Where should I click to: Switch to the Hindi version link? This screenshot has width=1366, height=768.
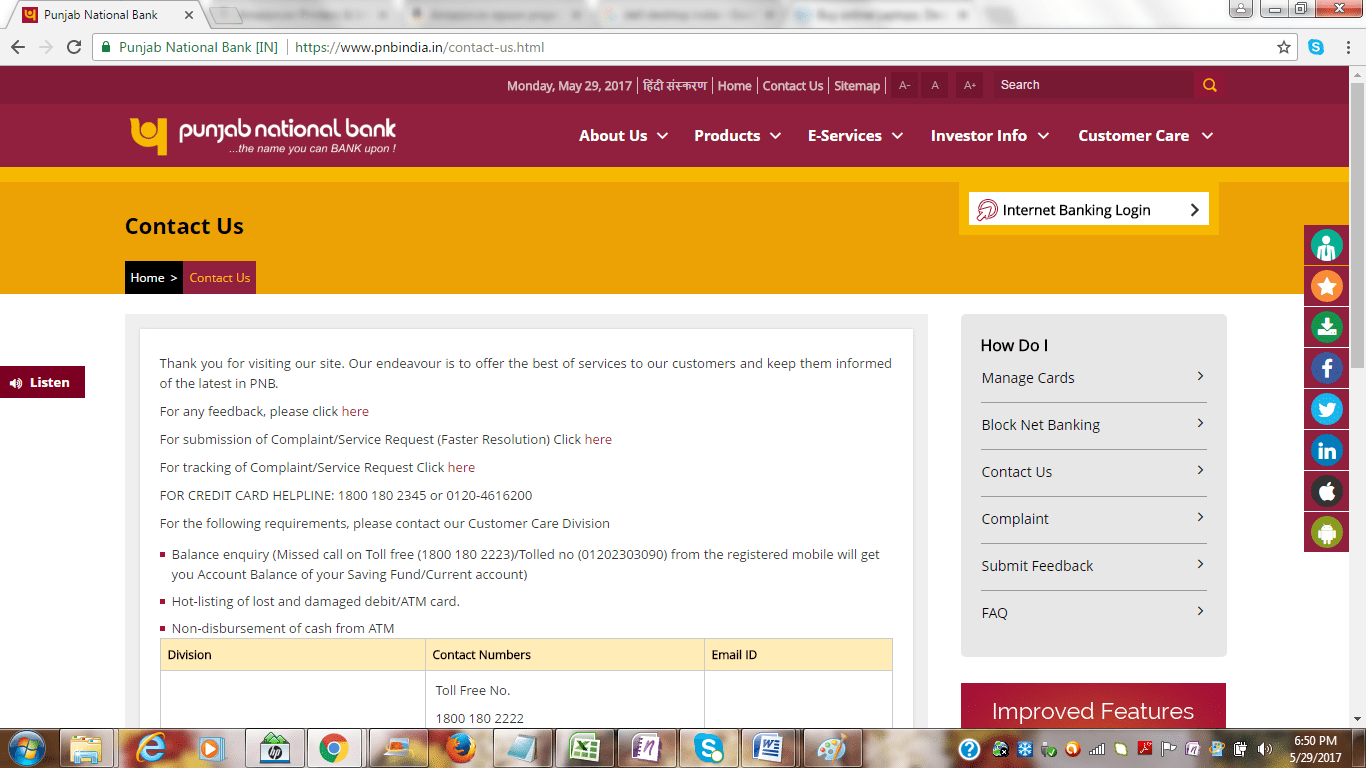click(675, 86)
